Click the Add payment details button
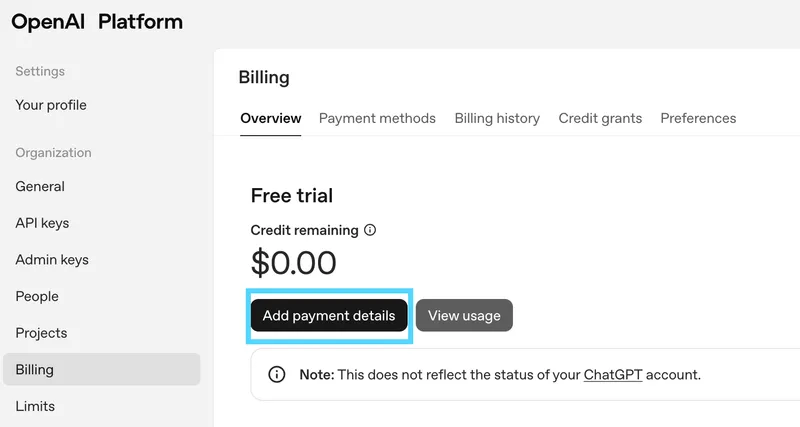Viewport: 800px width, 427px height. pyautogui.click(x=329, y=315)
